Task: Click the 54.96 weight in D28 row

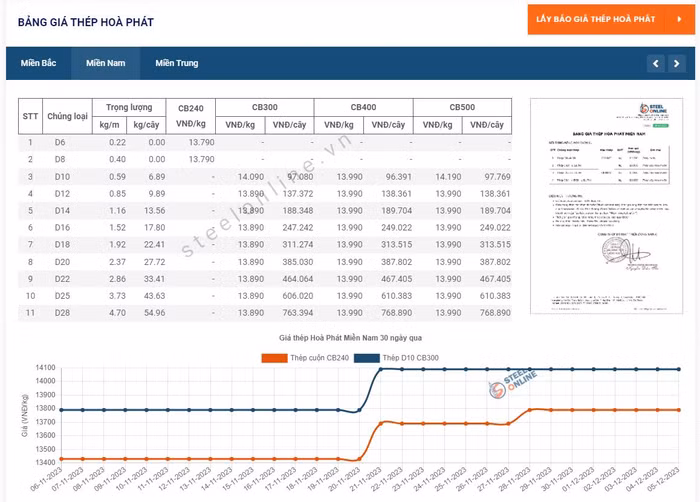Action: 154,313
